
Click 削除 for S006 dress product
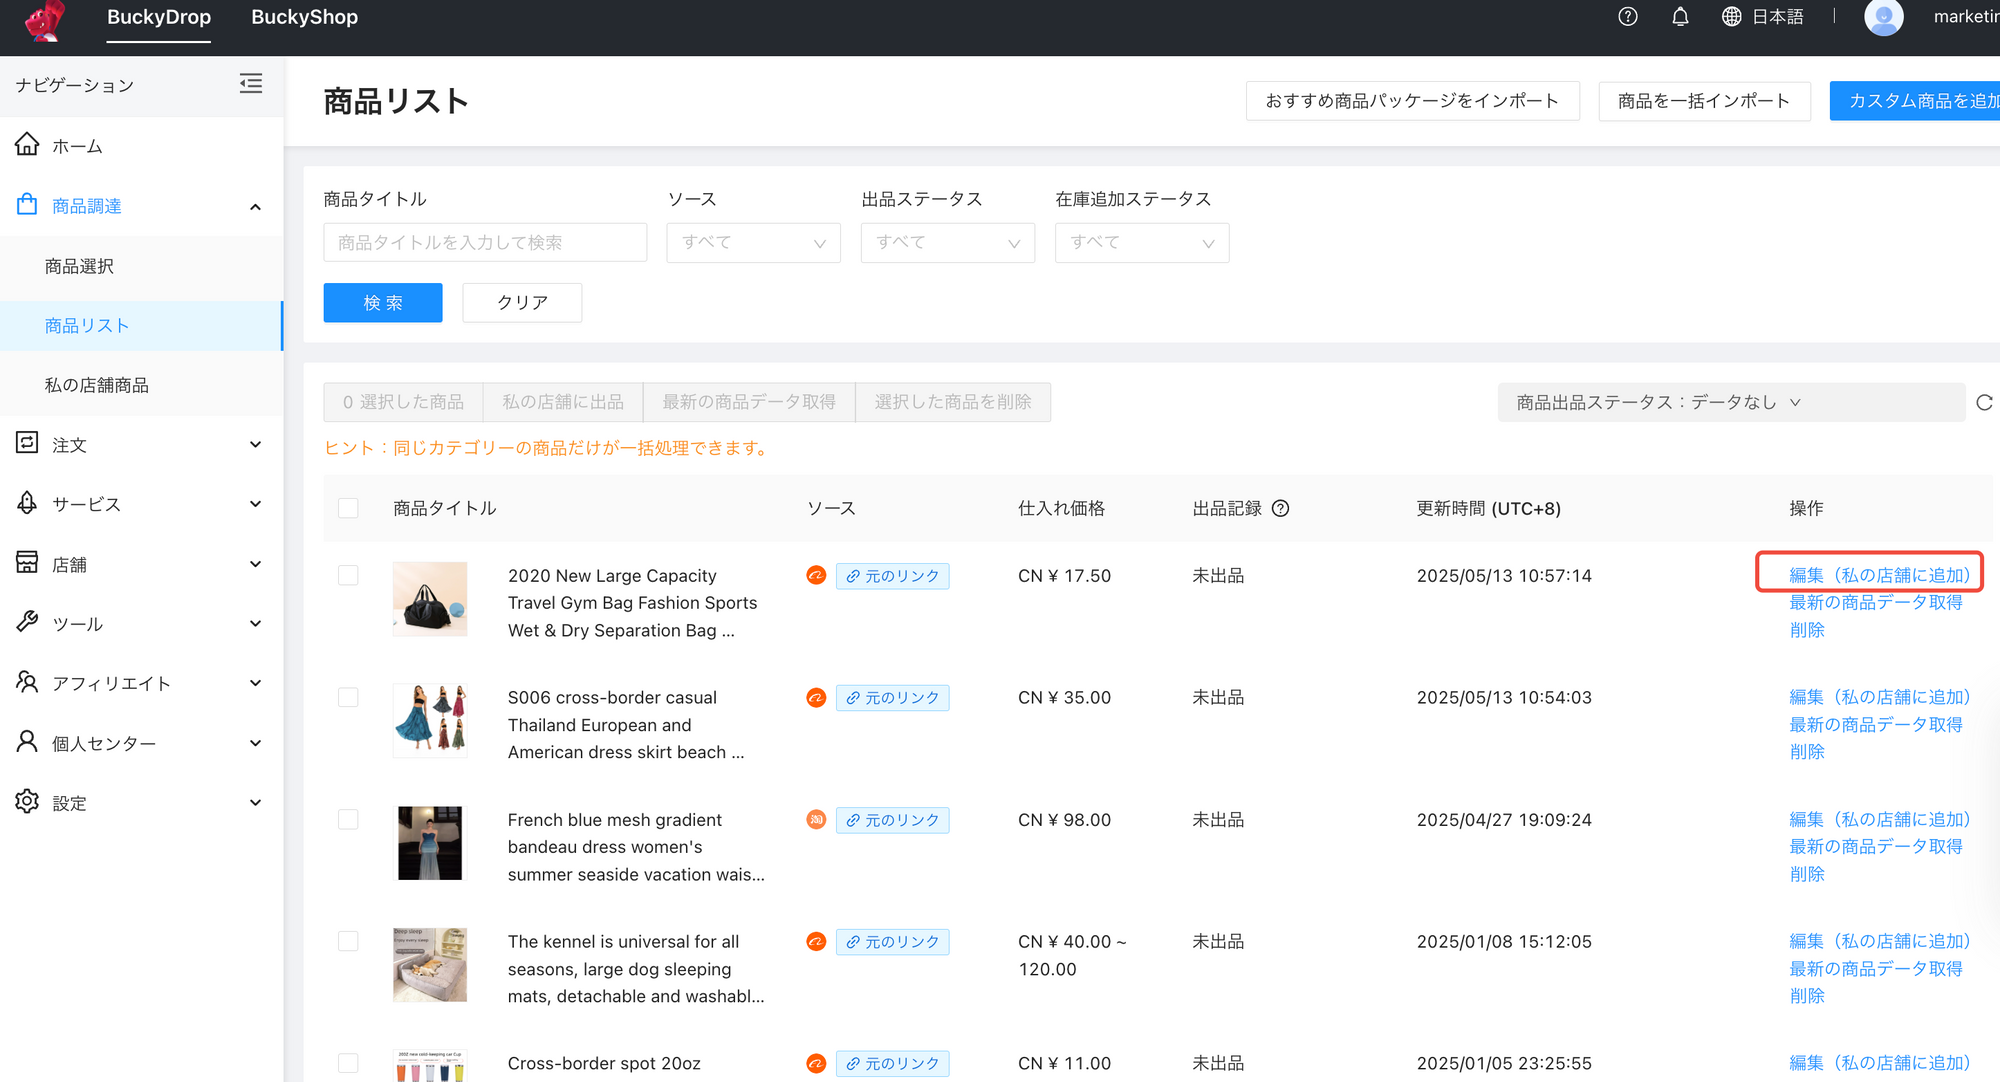point(1807,752)
